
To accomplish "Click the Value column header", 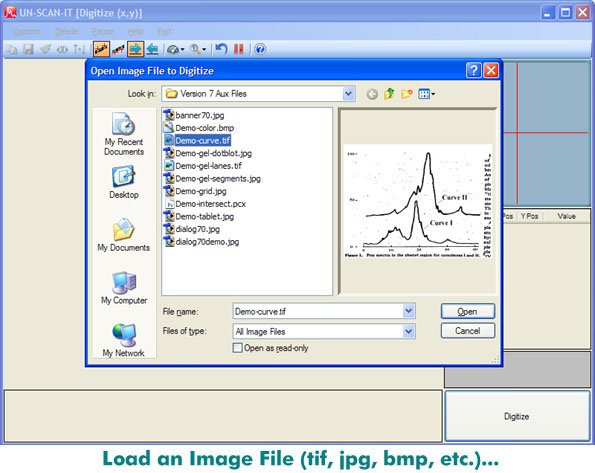I will click(x=566, y=216).
